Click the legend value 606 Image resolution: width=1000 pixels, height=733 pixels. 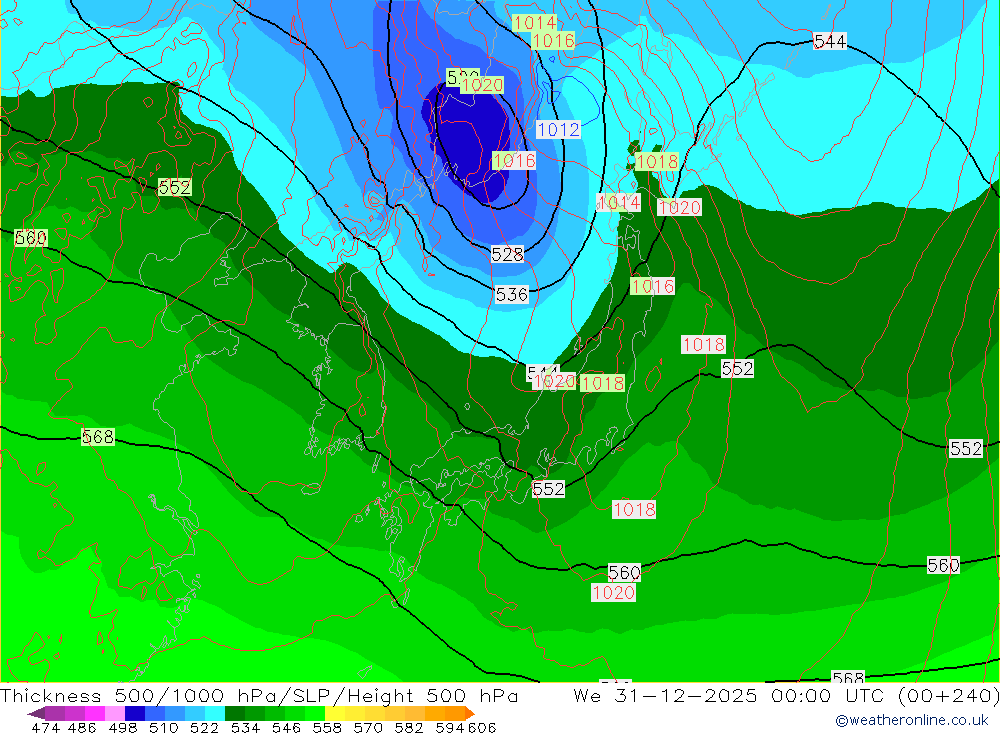coord(482,728)
